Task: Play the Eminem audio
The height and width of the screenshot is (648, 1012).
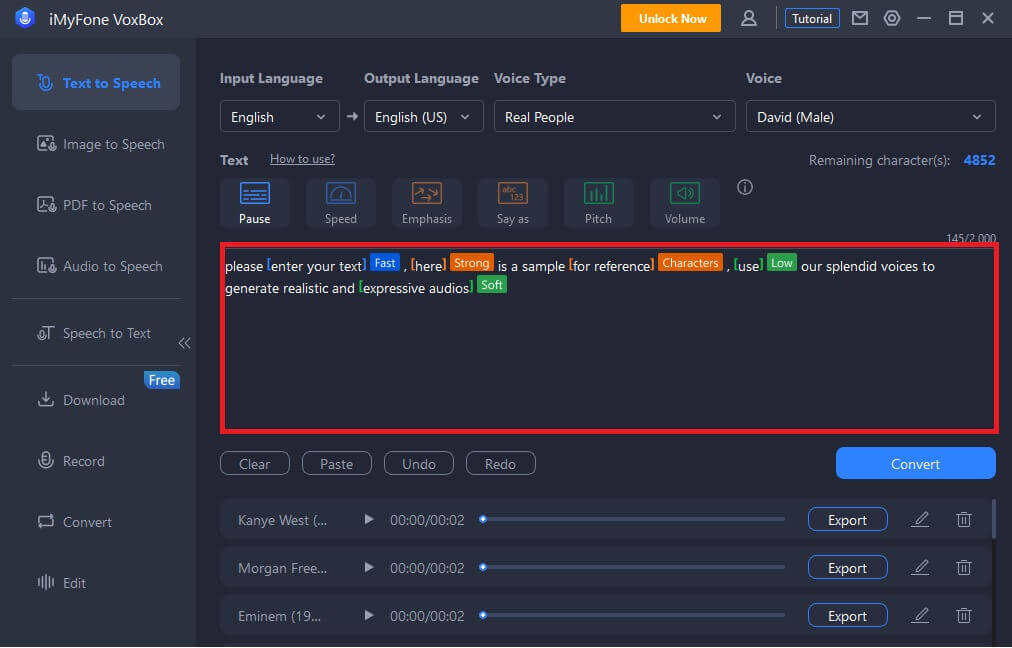Action: click(369, 615)
